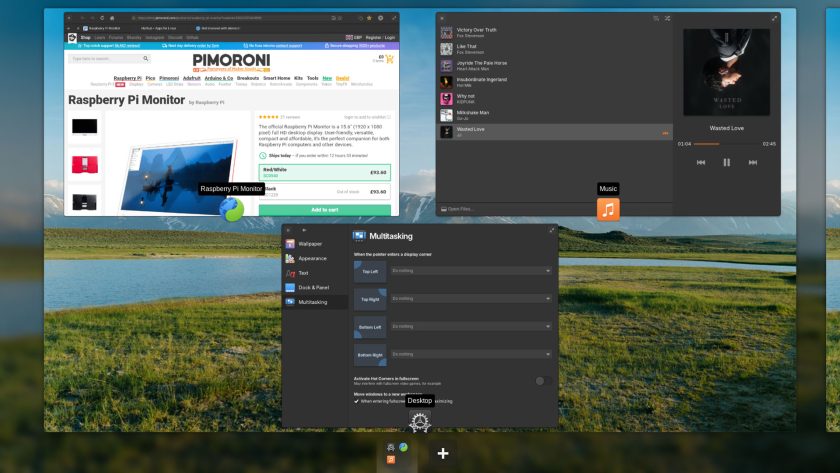Expand the Bottom Right corner action dropdown
The width and height of the screenshot is (840, 473).
coord(470,355)
